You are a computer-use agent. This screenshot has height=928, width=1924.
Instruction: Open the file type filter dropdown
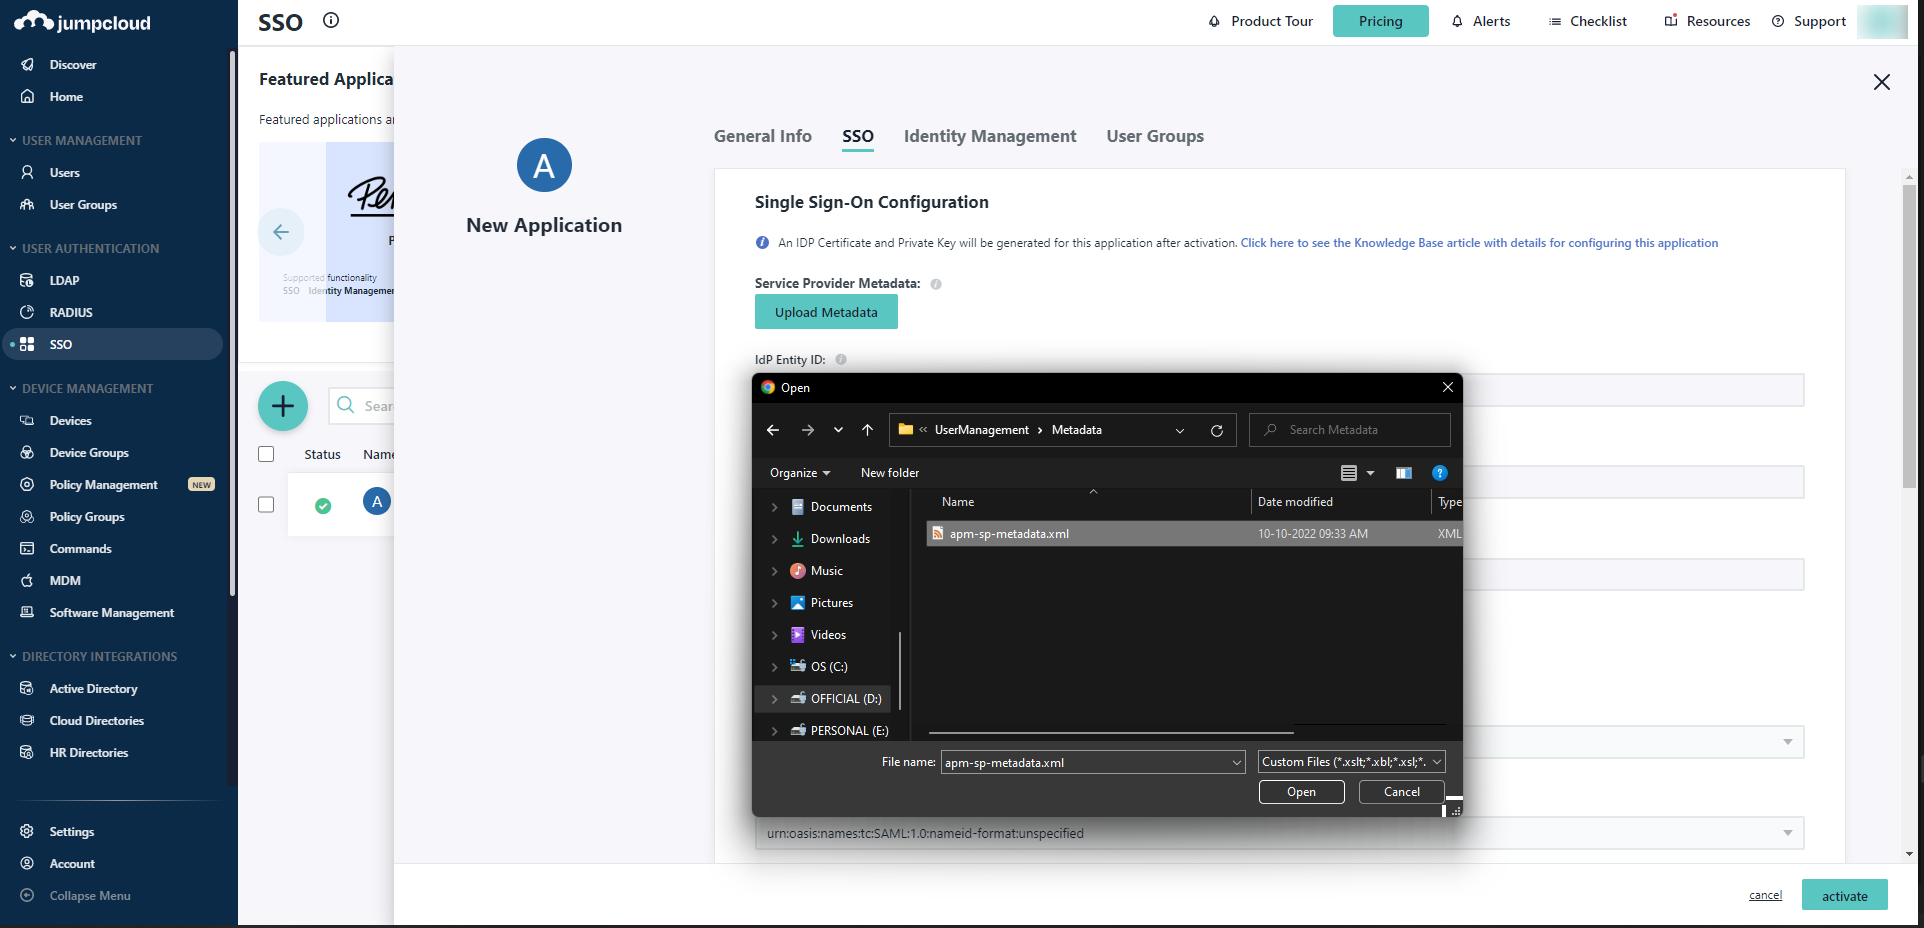pos(1351,762)
